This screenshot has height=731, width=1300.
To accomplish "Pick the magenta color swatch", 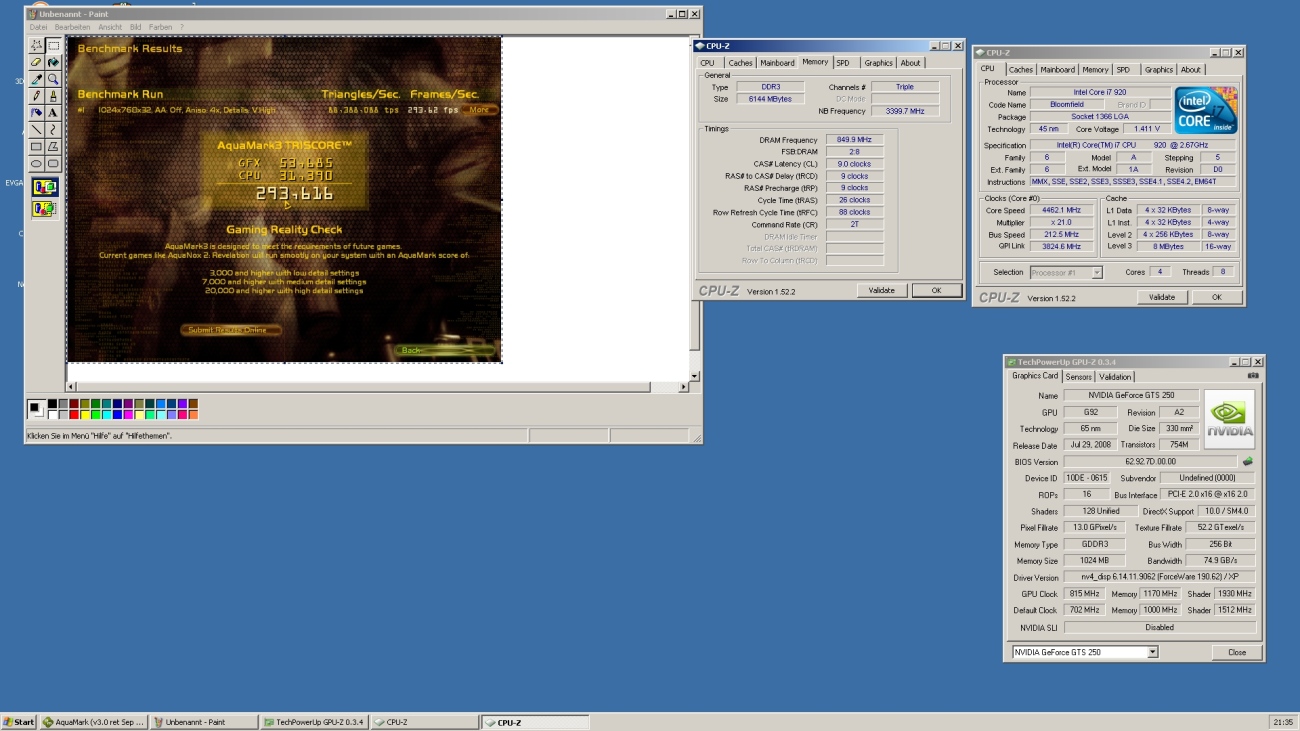I will click(x=128, y=414).
